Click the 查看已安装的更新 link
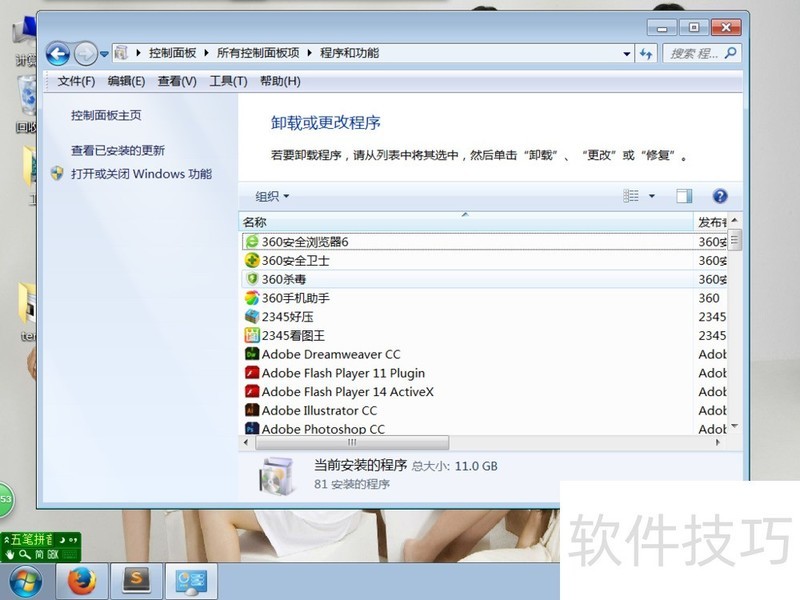The height and width of the screenshot is (600, 800). pyautogui.click(x=118, y=151)
